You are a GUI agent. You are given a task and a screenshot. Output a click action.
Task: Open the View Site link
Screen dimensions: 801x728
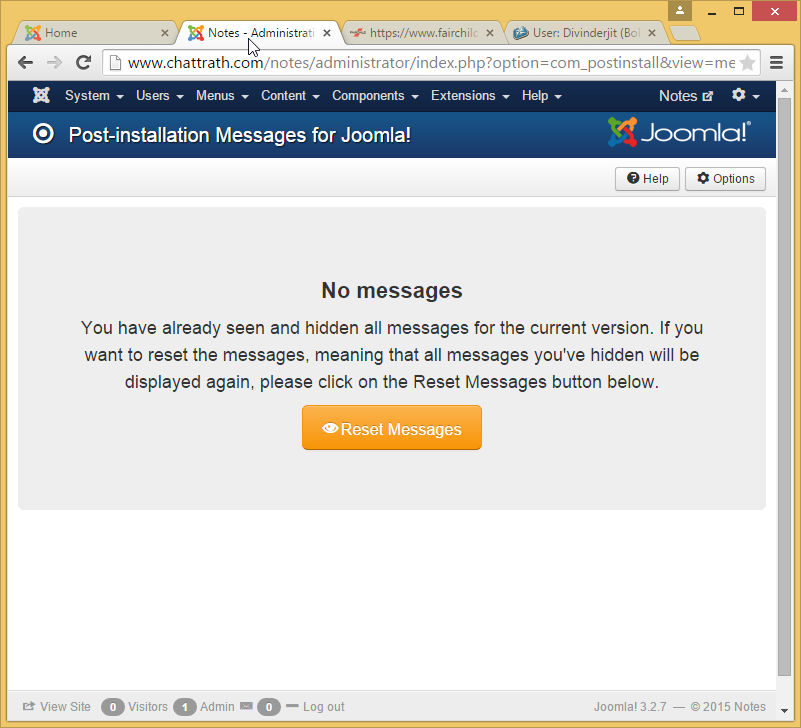57,707
